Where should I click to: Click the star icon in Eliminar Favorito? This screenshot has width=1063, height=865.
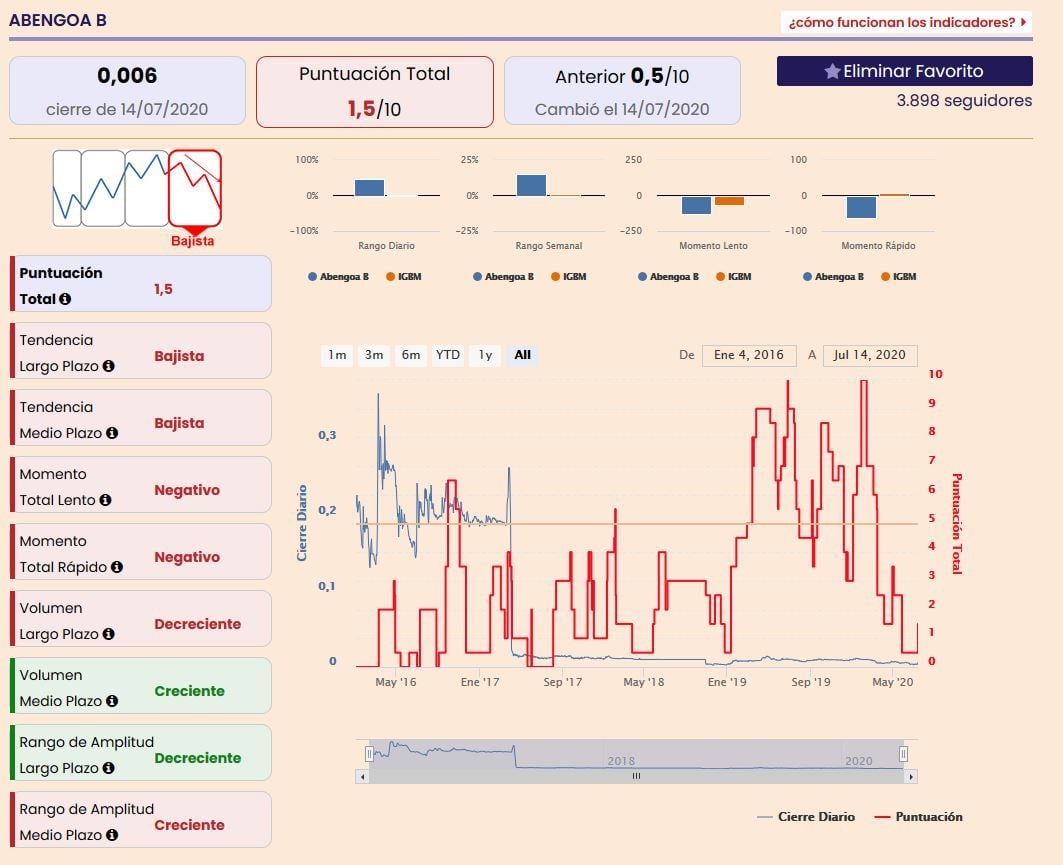coord(833,71)
